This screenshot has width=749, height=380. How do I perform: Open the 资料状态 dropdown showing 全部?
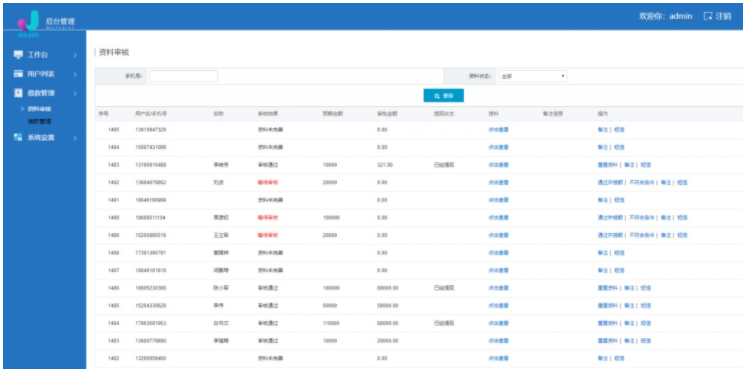point(533,76)
